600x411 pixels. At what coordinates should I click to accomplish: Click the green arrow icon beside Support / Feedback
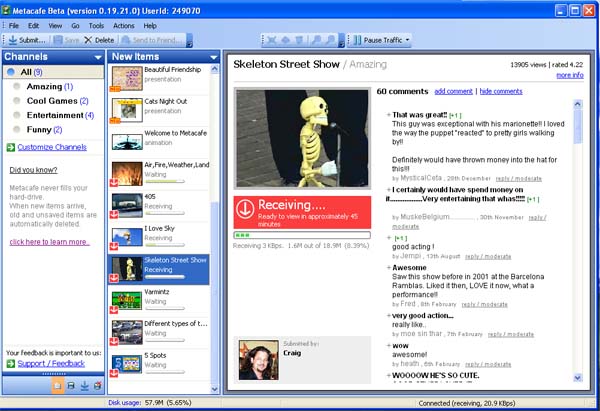click(11, 364)
